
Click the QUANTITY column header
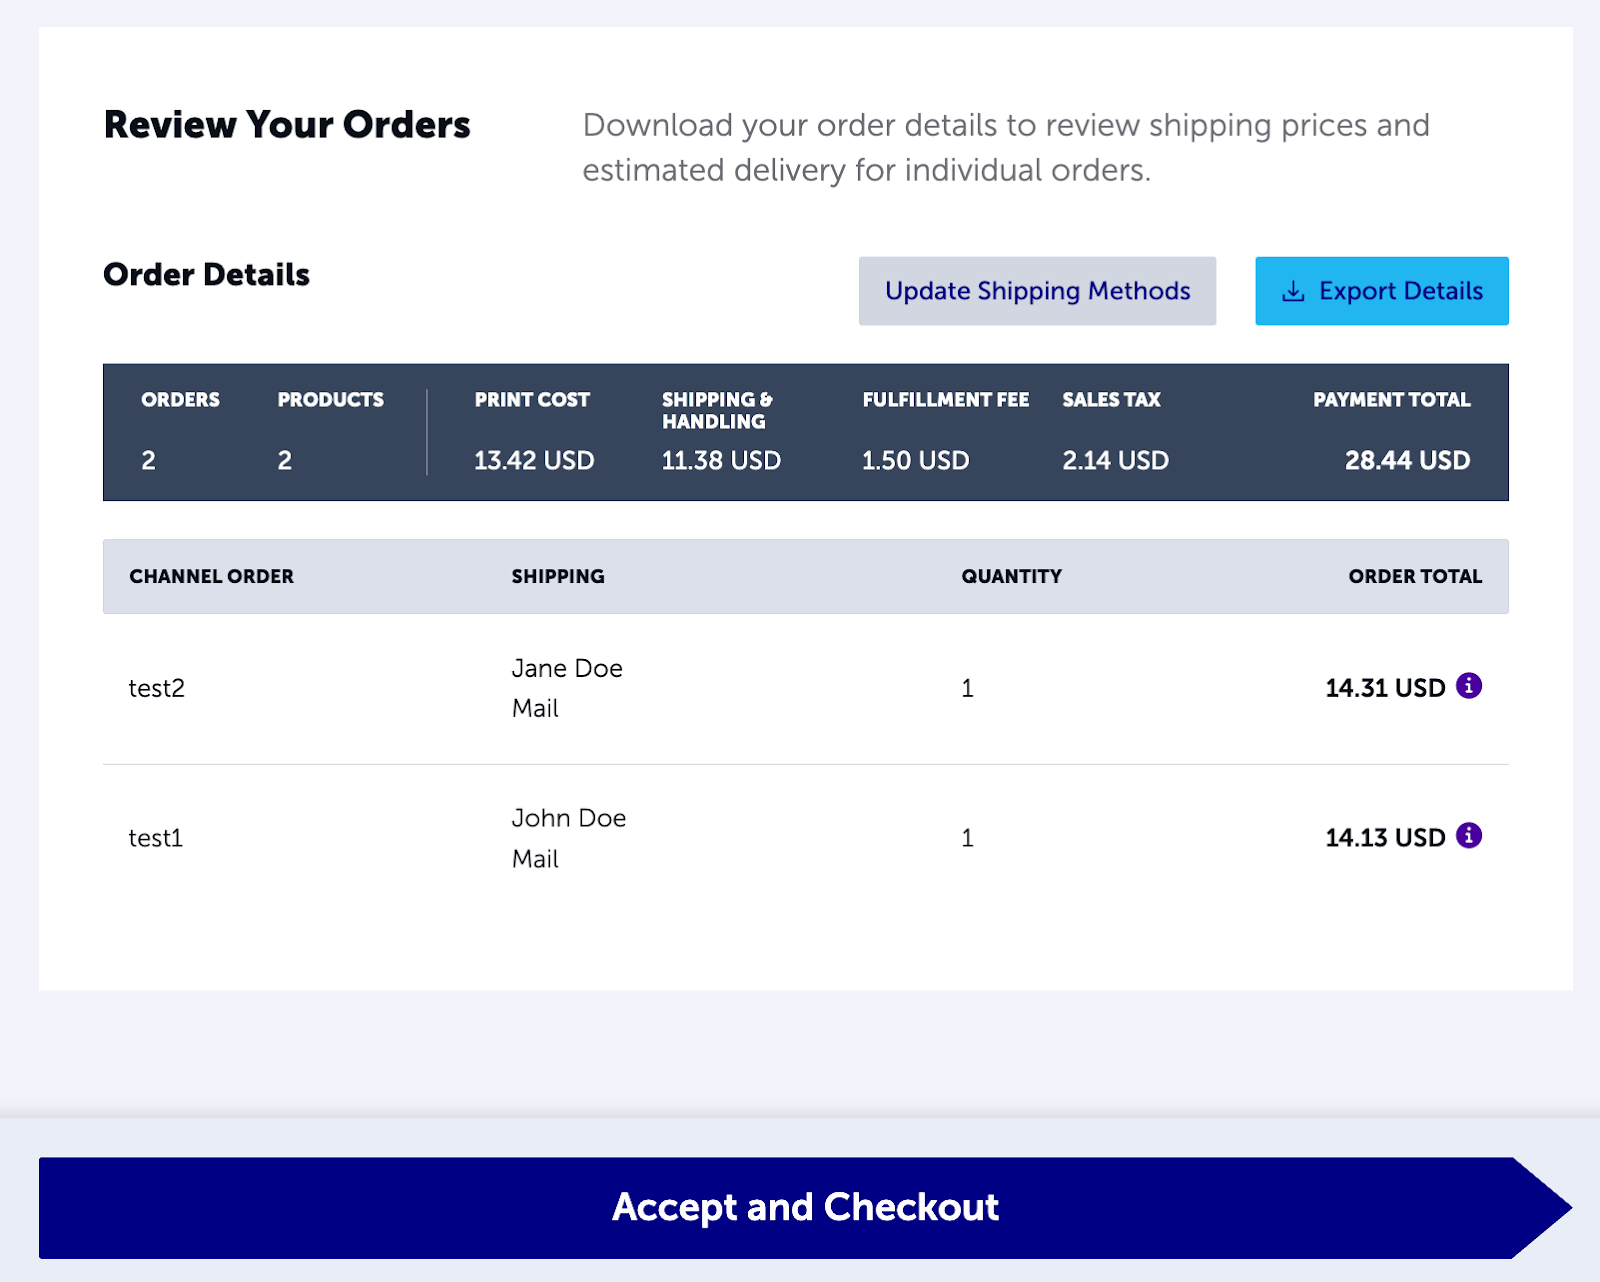pyautogui.click(x=1011, y=576)
